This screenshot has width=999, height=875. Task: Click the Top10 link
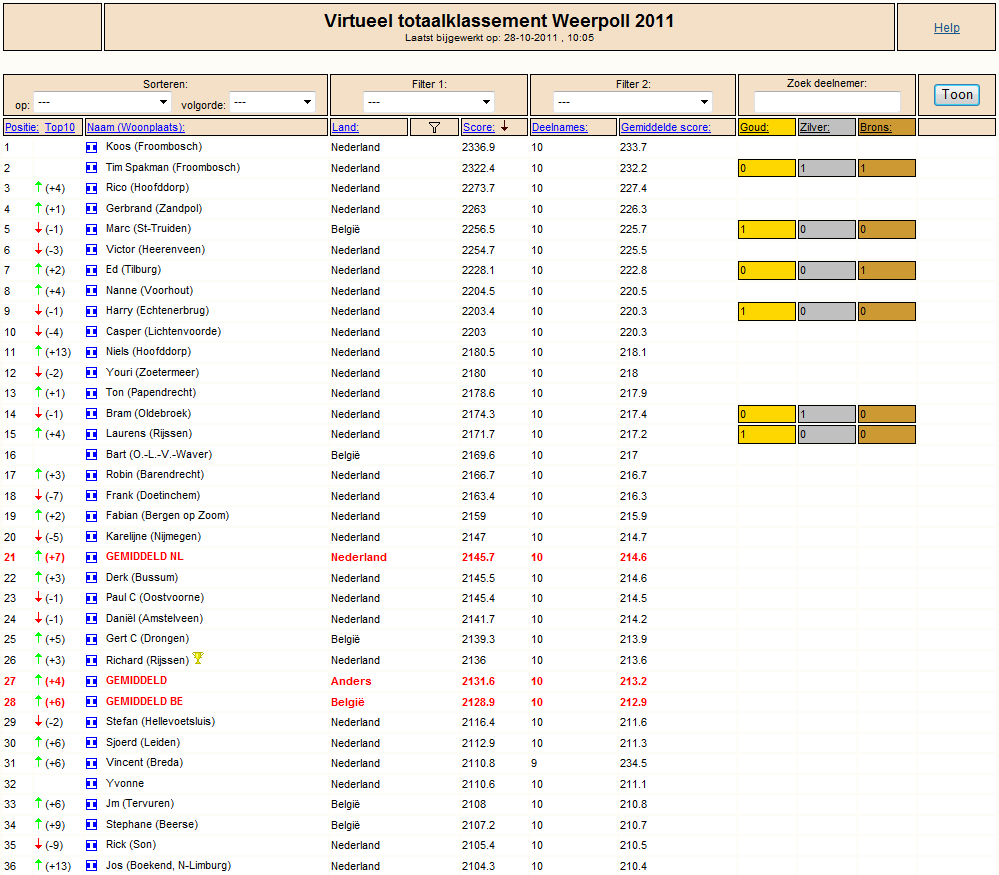point(60,127)
